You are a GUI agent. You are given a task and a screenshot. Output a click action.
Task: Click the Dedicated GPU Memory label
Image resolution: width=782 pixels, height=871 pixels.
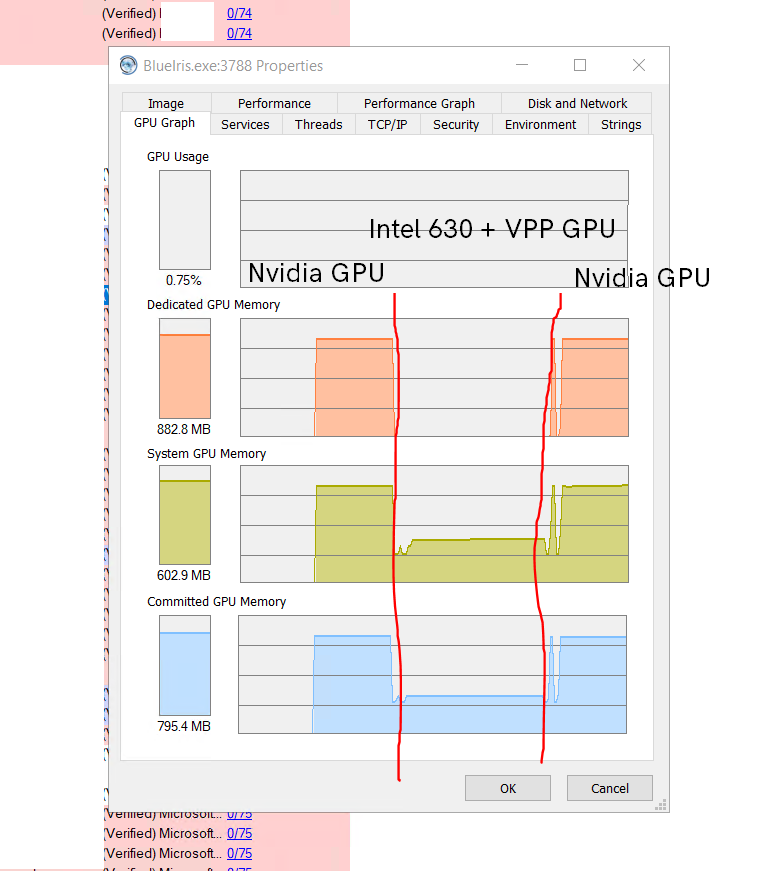point(213,305)
